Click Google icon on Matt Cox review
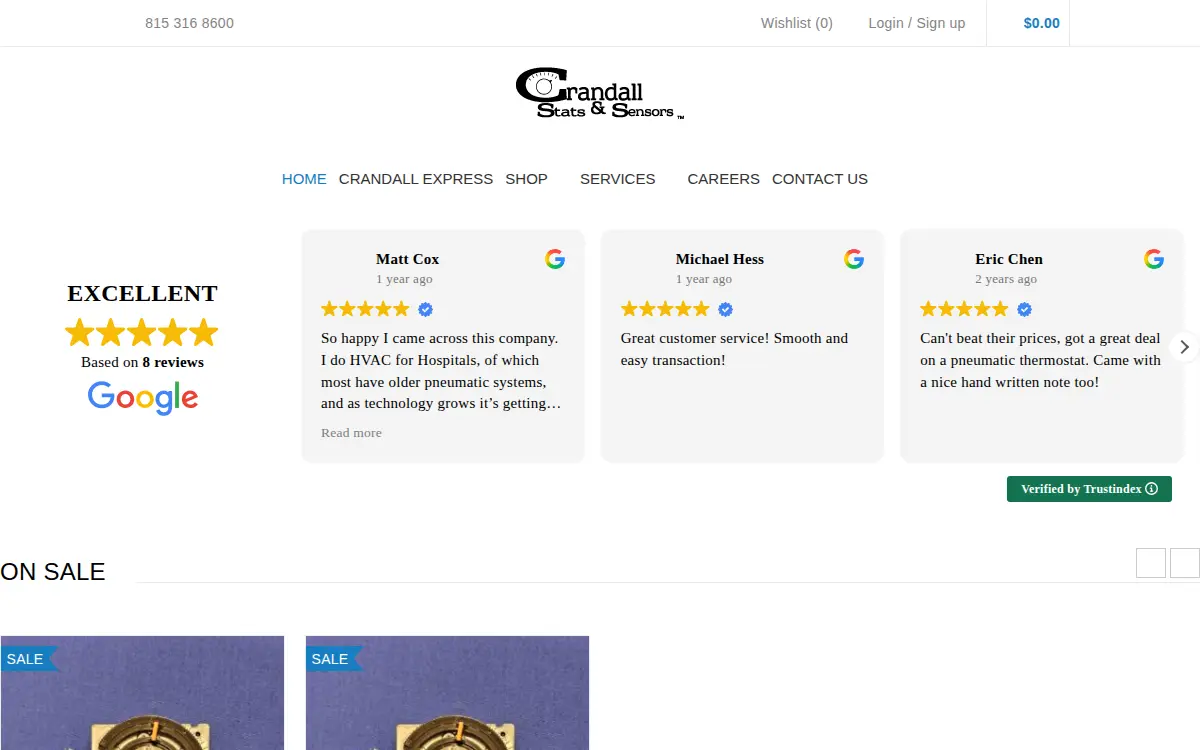 pyautogui.click(x=555, y=259)
